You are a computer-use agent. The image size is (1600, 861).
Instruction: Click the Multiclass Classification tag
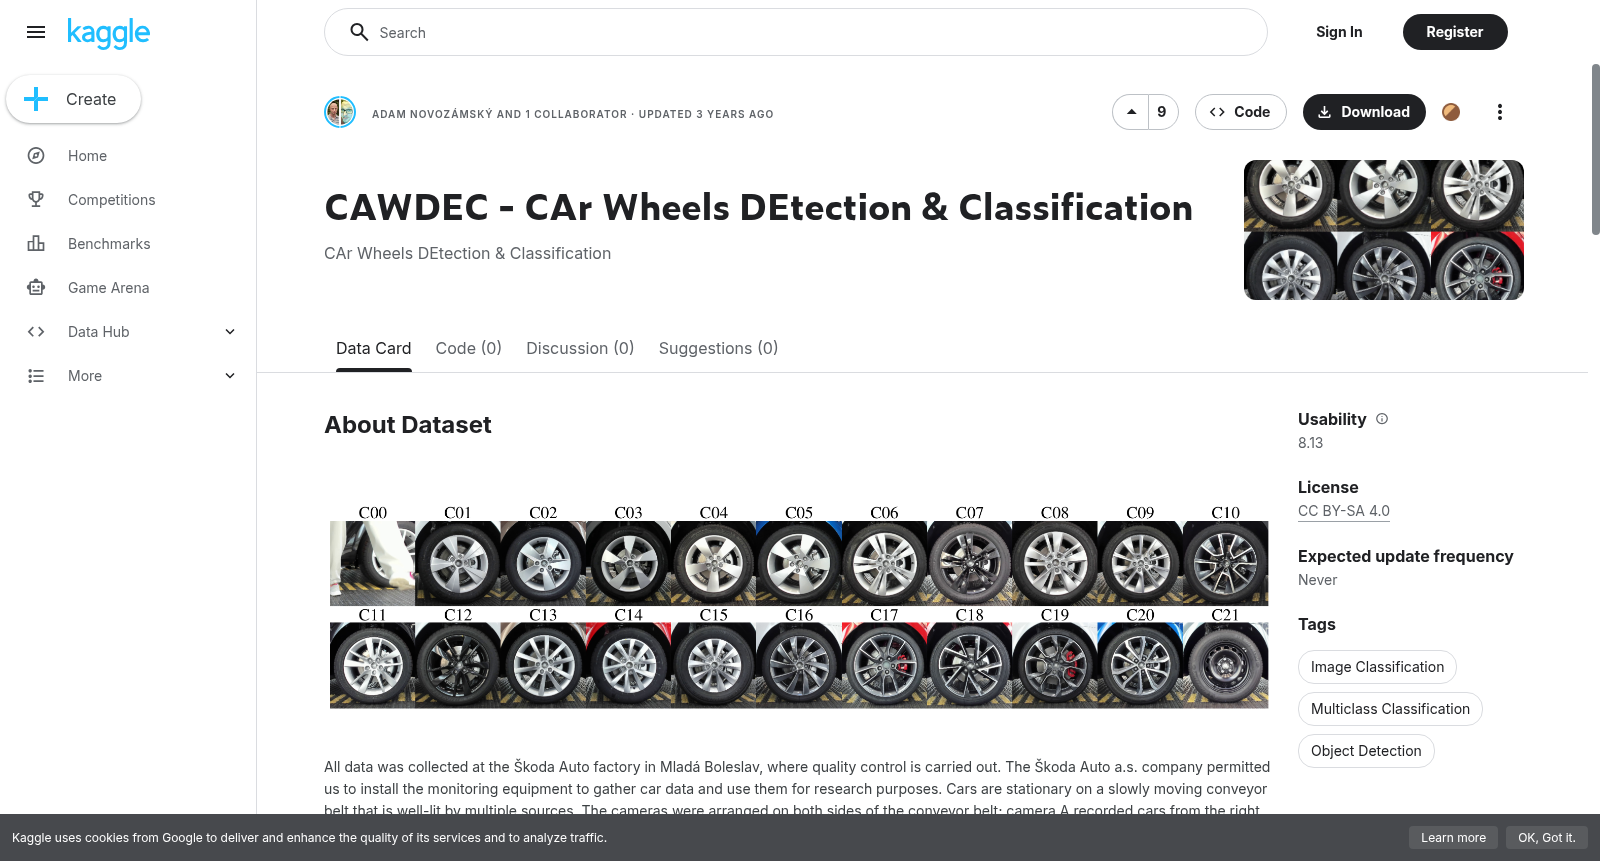coord(1390,709)
